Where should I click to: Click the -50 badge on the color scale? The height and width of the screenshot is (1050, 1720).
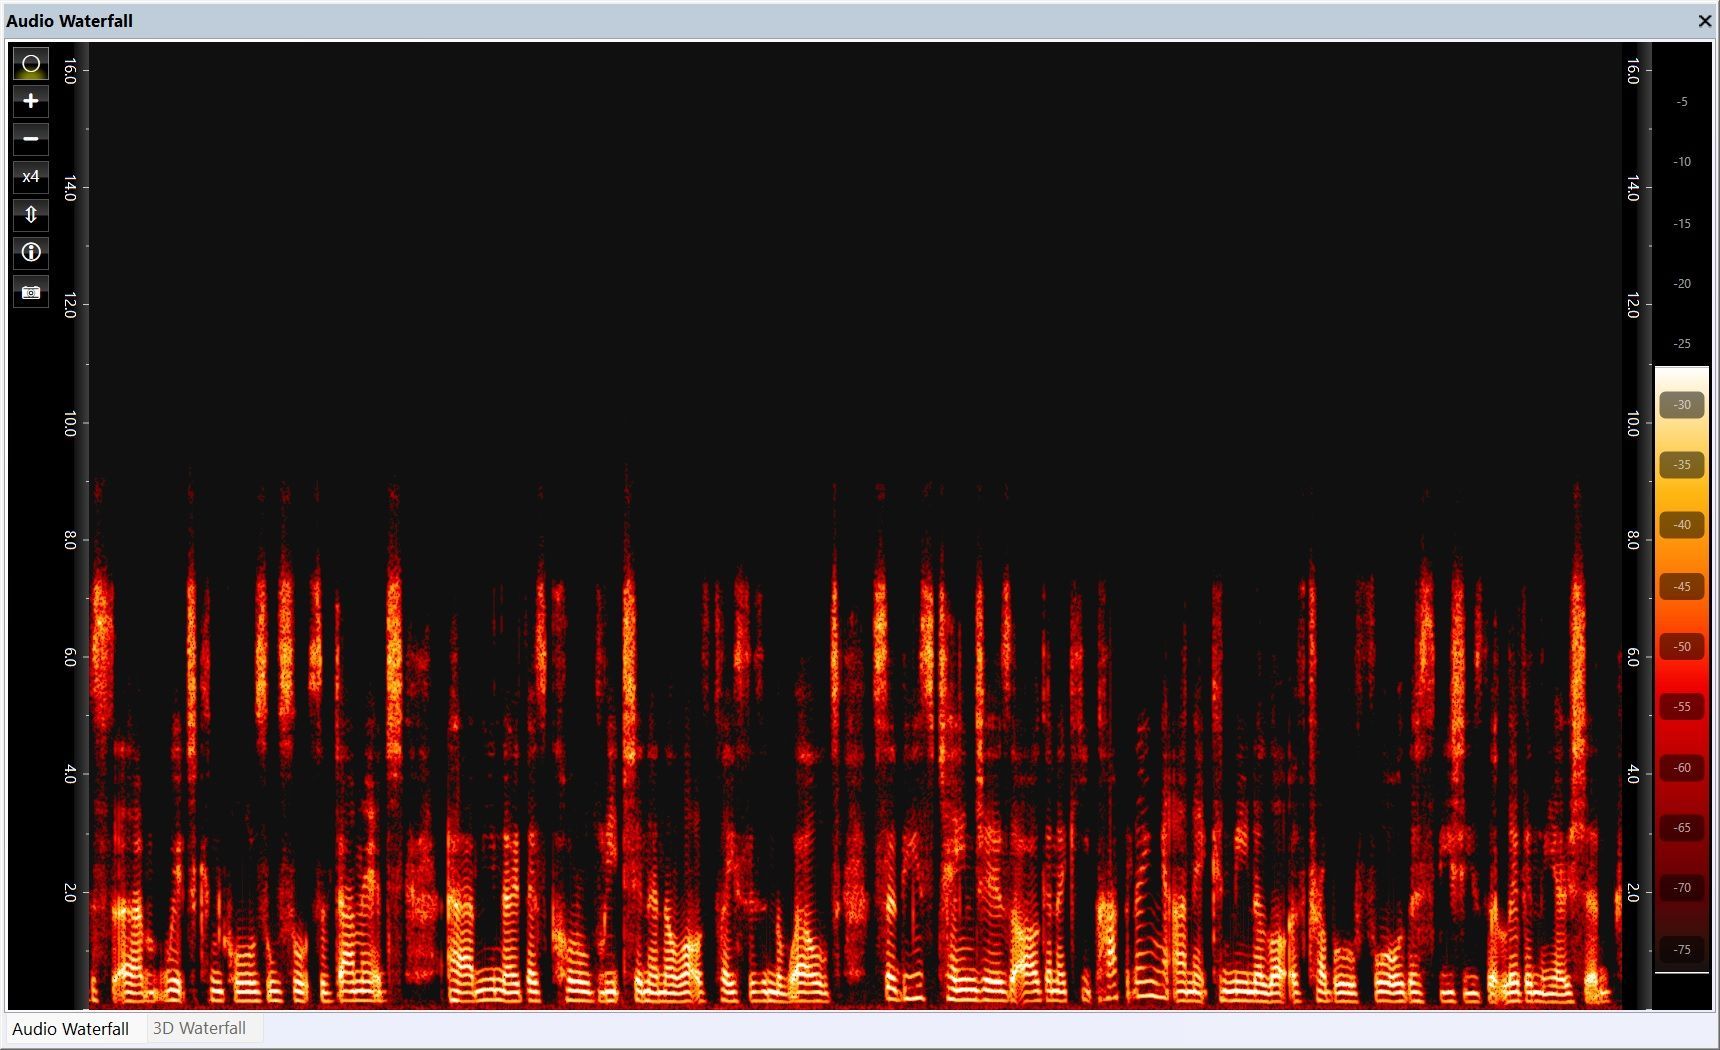1682,647
